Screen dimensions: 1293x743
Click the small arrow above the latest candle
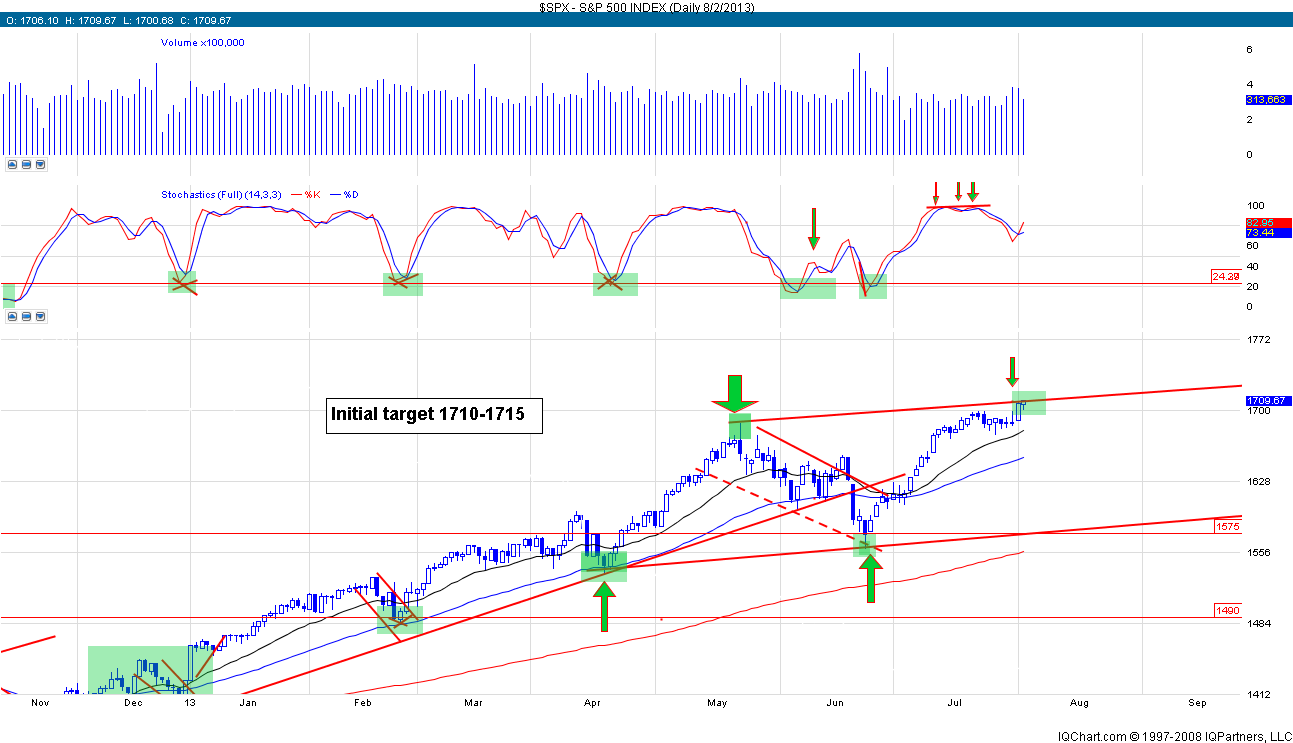click(1012, 371)
